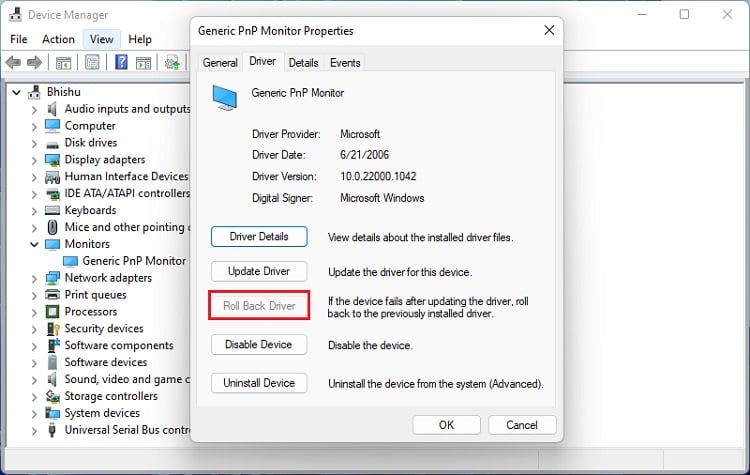Click the Audio inputs and outputs speaker icon

click(x=52, y=109)
